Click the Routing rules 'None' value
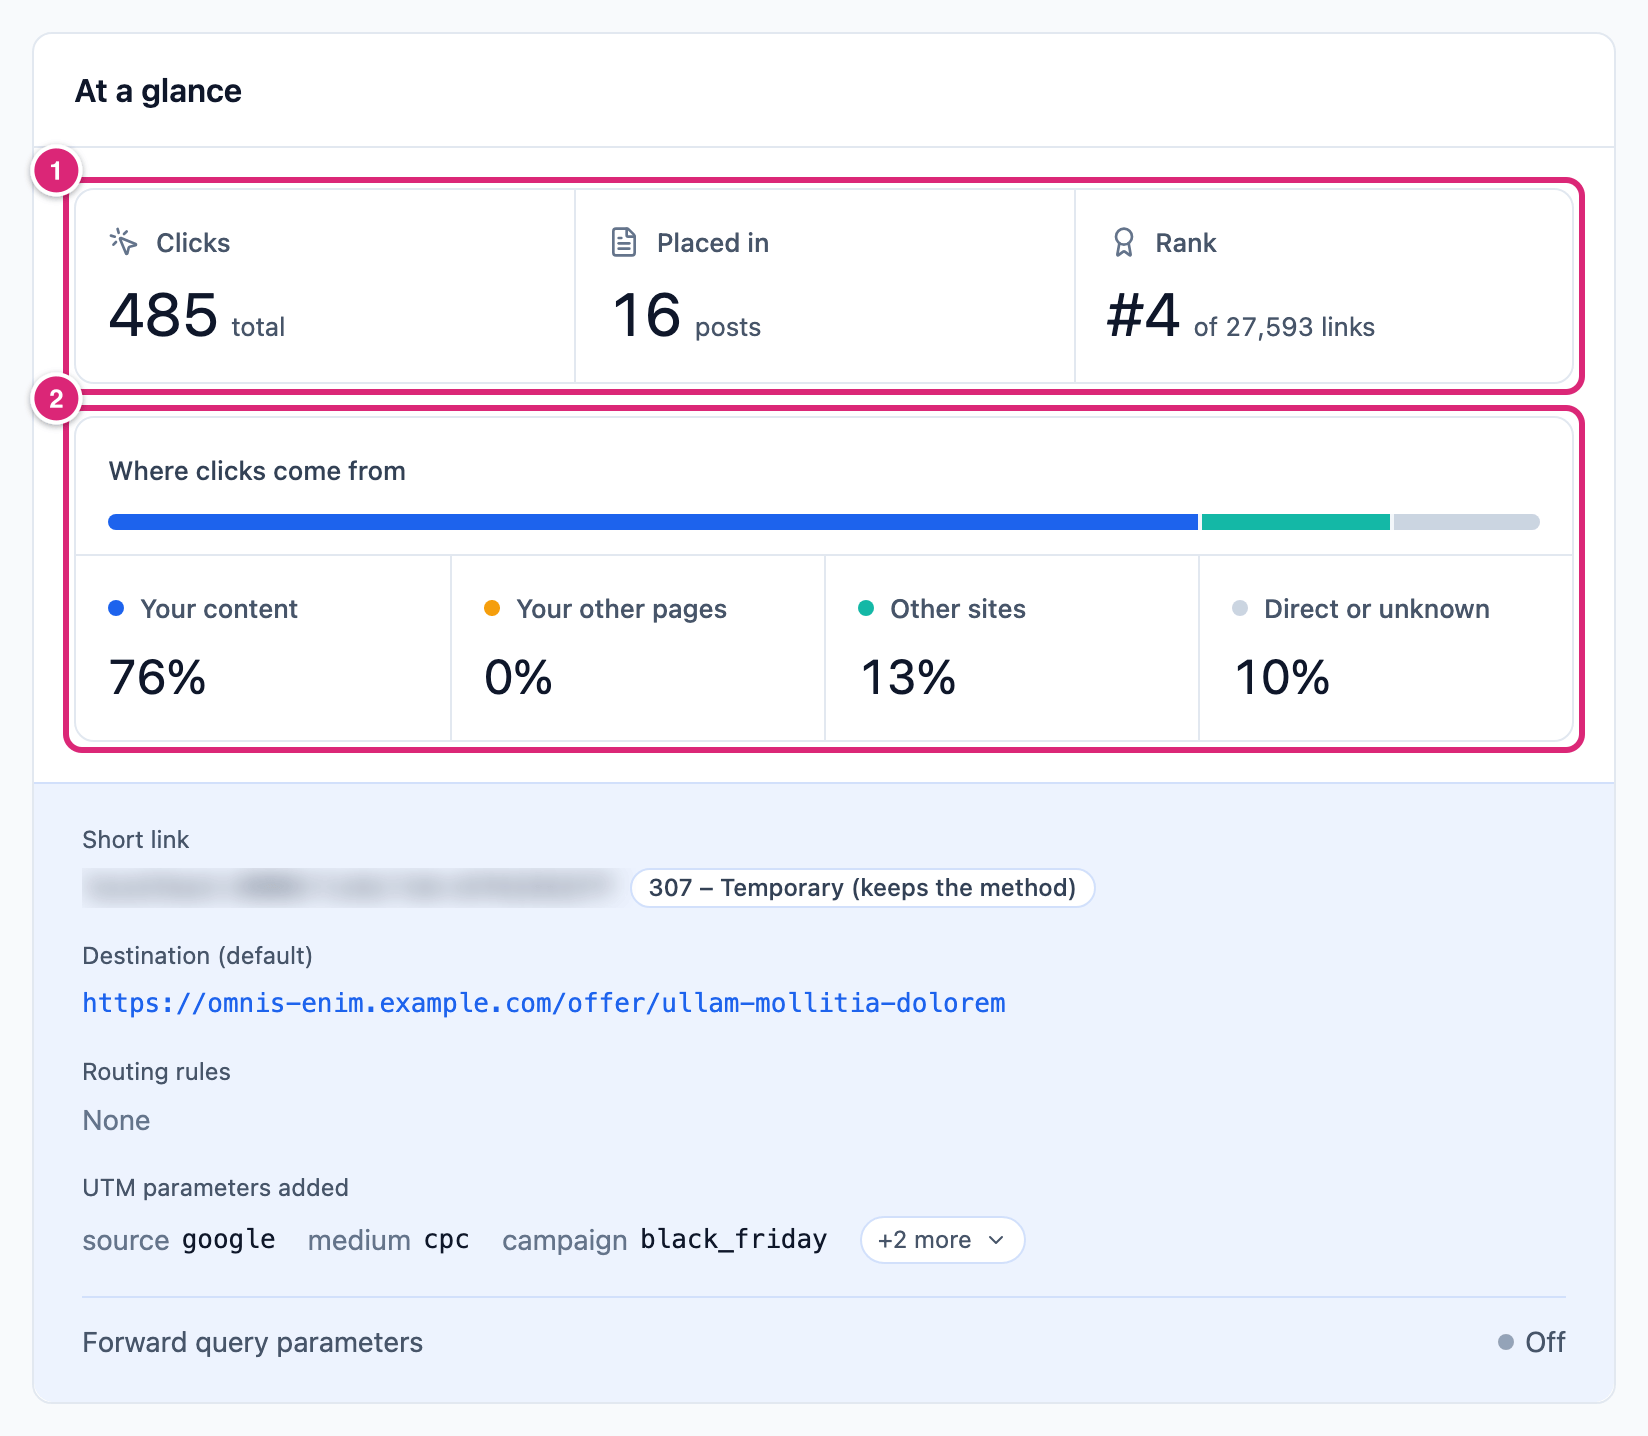The height and width of the screenshot is (1436, 1648). tap(116, 1120)
